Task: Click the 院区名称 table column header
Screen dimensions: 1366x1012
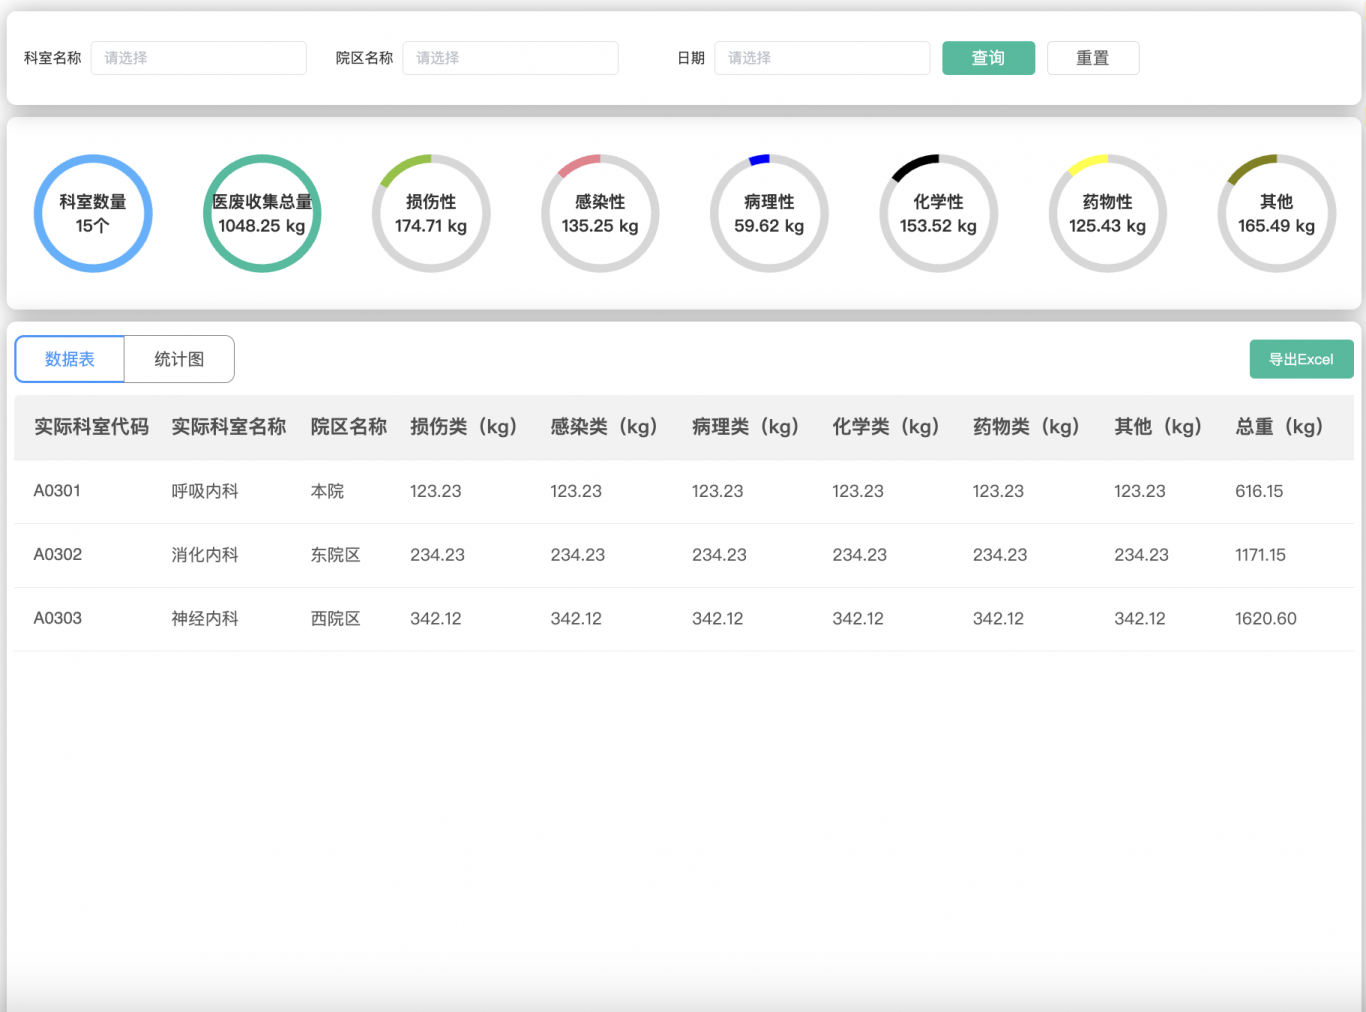Action: pyautogui.click(x=349, y=427)
